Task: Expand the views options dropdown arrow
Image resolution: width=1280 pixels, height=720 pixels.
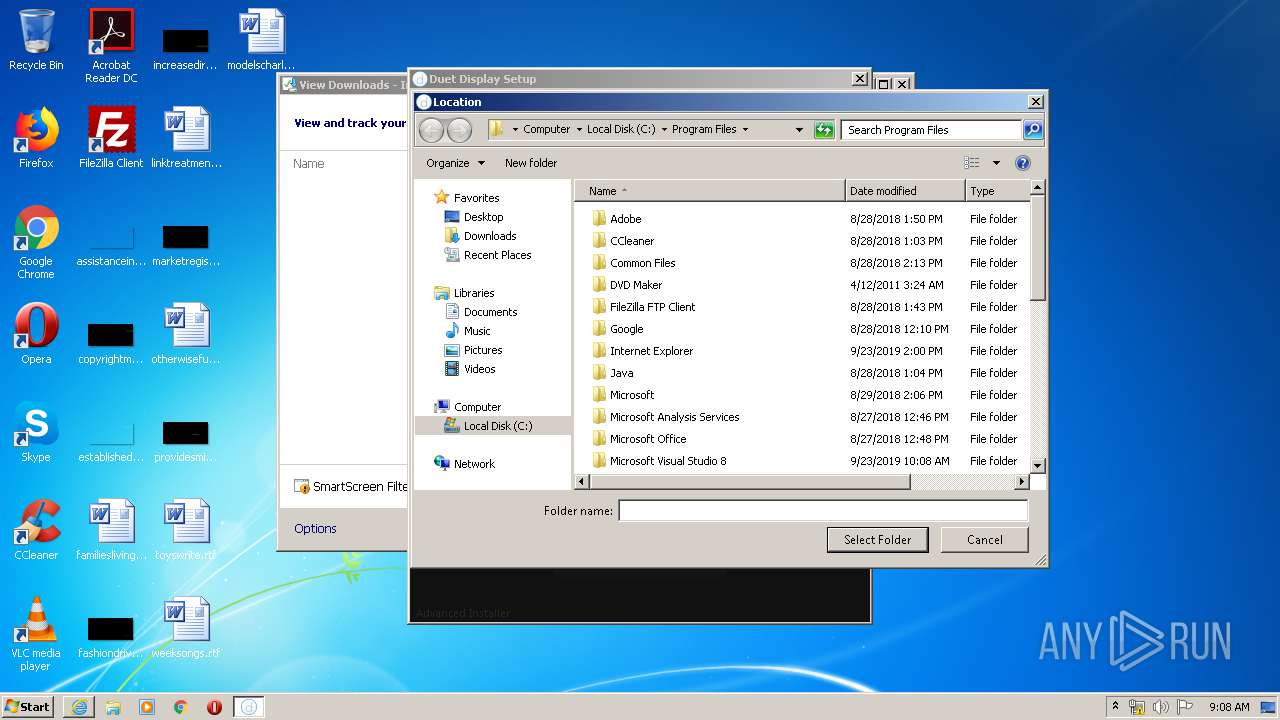Action: [996, 163]
